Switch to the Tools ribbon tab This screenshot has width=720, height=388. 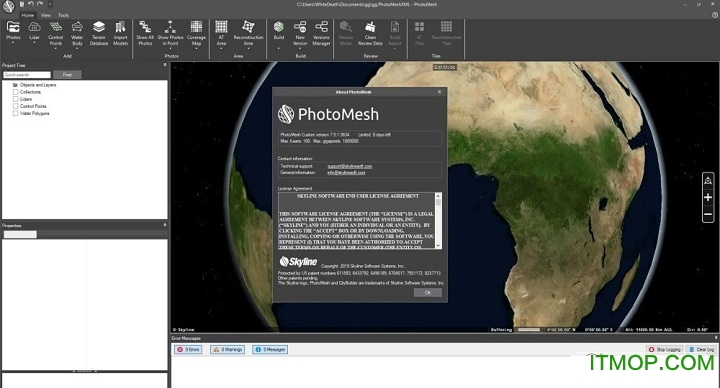click(63, 15)
